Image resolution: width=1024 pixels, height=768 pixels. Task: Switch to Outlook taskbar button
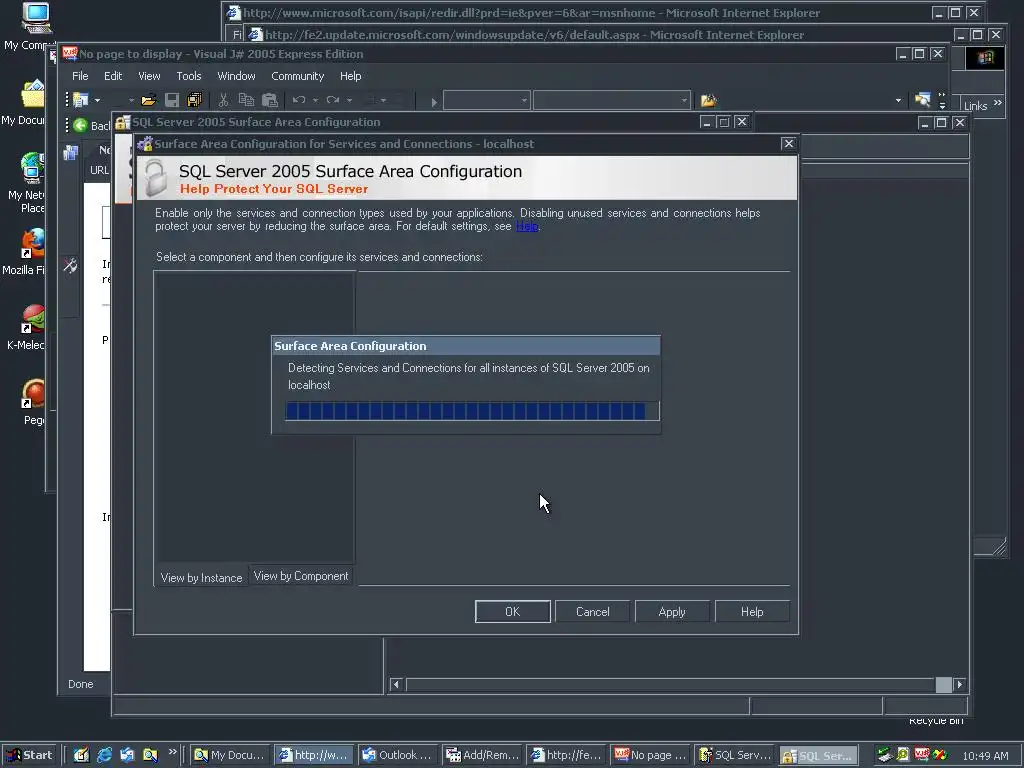click(x=397, y=755)
